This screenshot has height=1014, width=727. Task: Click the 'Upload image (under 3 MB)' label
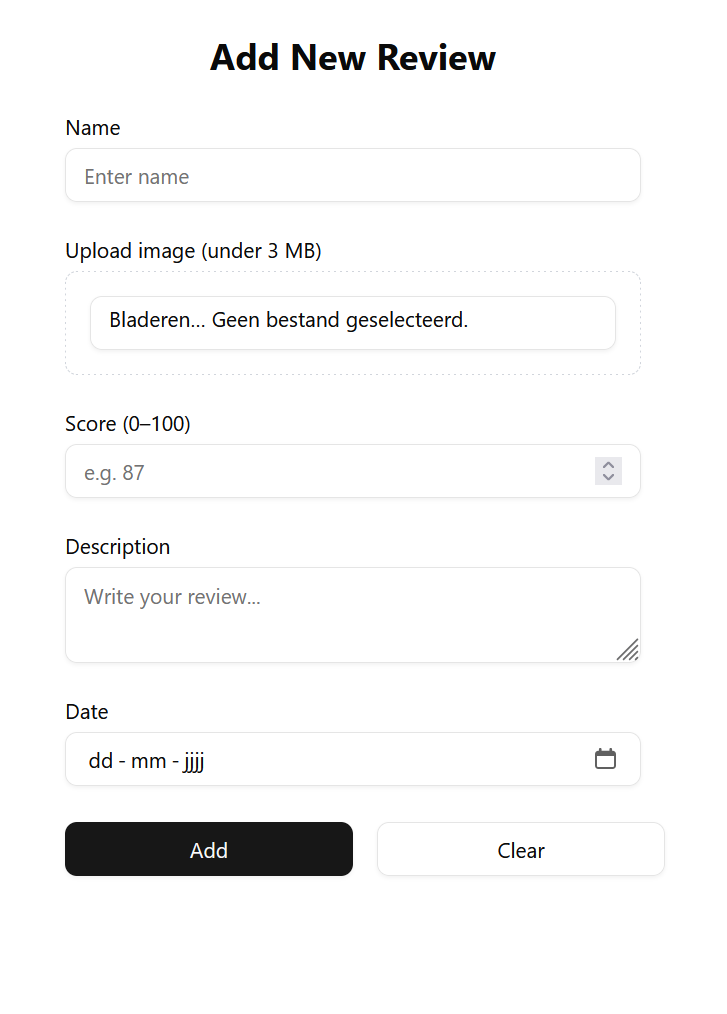[193, 251]
